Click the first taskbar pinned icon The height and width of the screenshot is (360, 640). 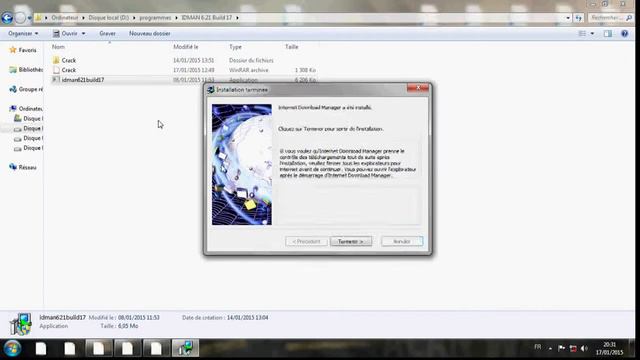click(41, 348)
